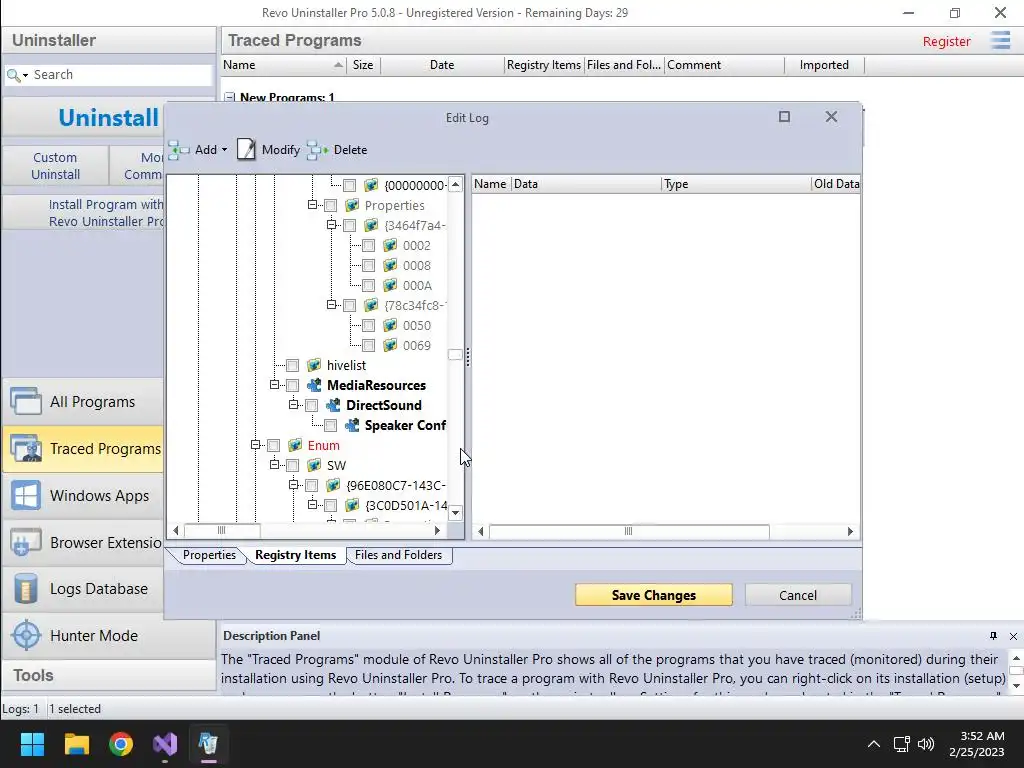Click the Browser Extensions sidebar icon
The width and height of the screenshot is (1024, 768).
26,542
